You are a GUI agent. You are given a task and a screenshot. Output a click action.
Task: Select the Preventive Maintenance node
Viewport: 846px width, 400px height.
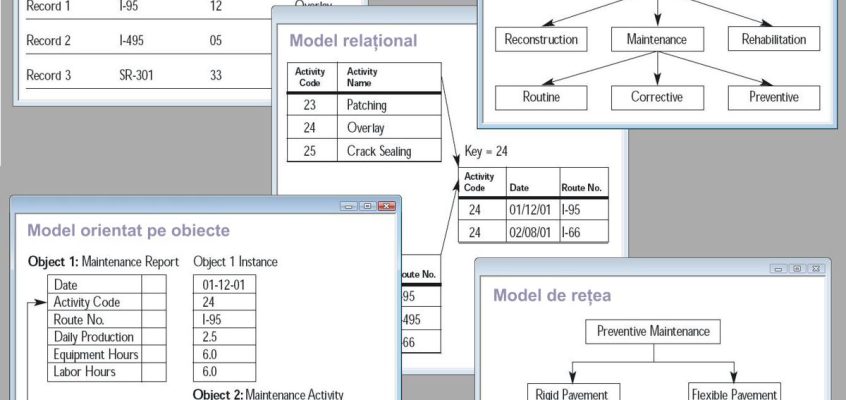(653, 331)
